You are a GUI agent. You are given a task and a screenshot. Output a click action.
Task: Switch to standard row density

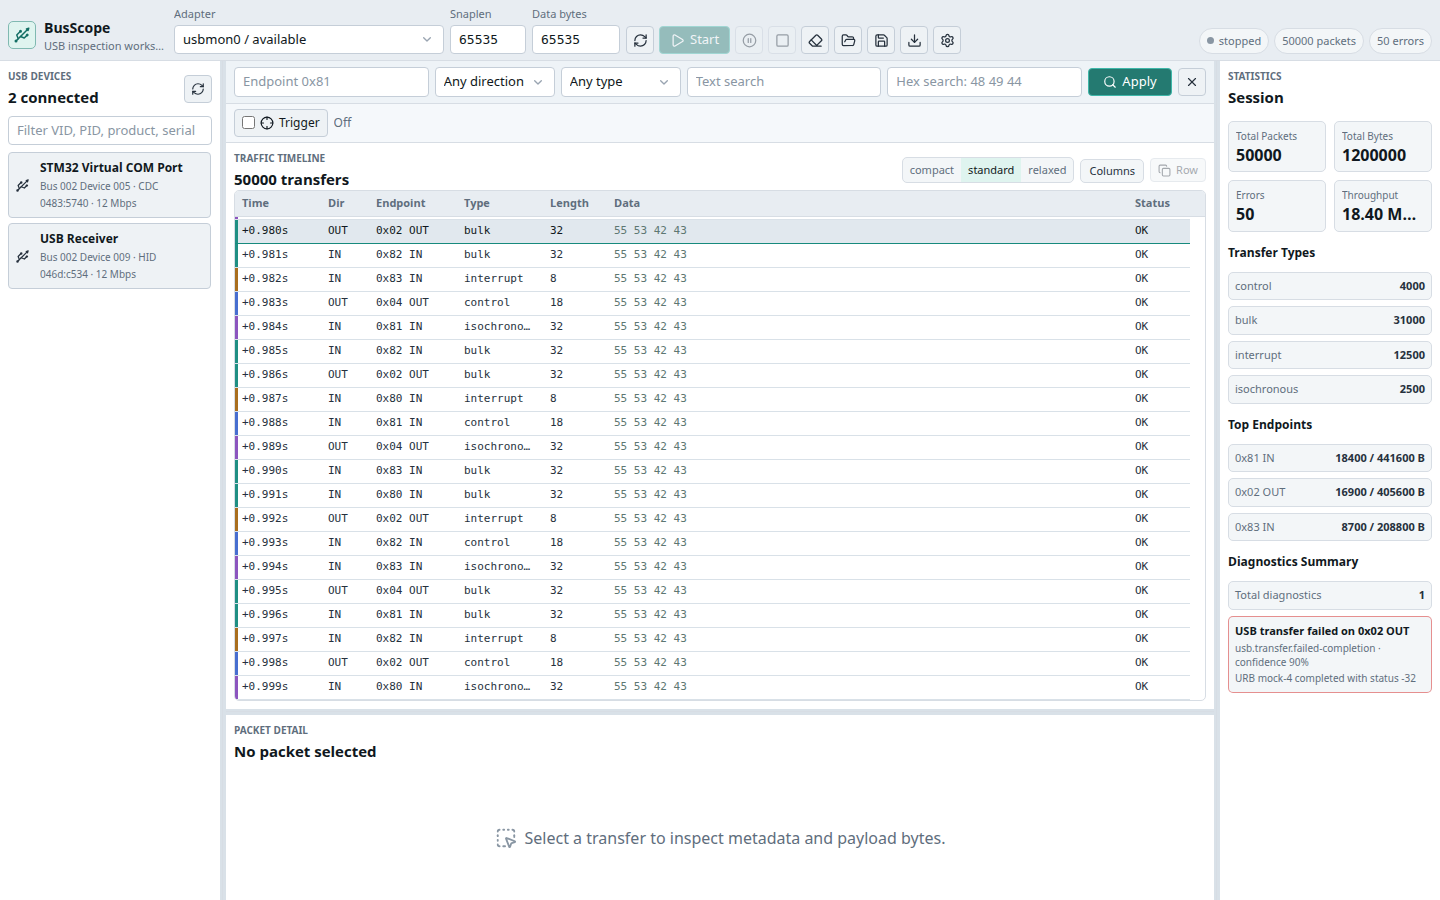coord(991,170)
